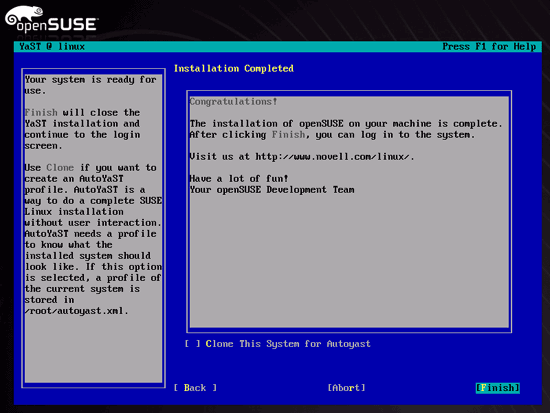Click the /root/autoyast.xml path text
This screenshot has height=413, width=550.
(76, 311)
